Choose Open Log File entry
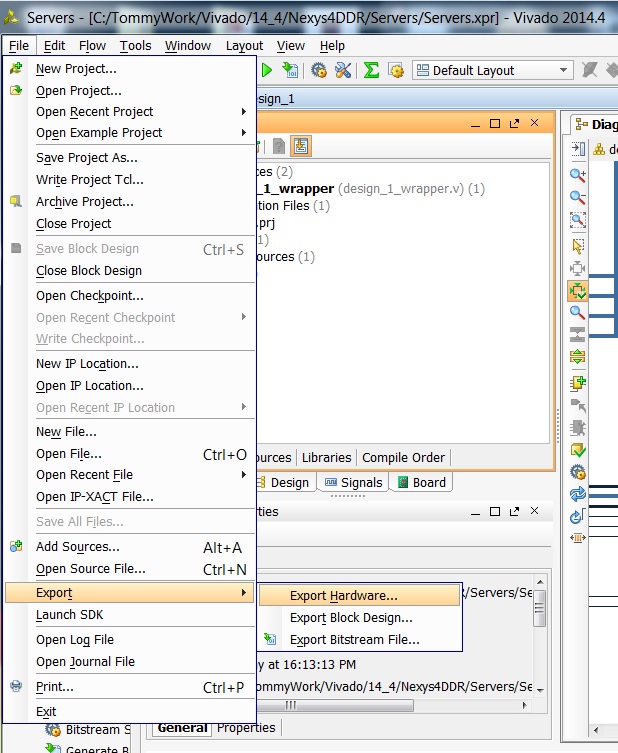618x753 pixels. (130, 640)
